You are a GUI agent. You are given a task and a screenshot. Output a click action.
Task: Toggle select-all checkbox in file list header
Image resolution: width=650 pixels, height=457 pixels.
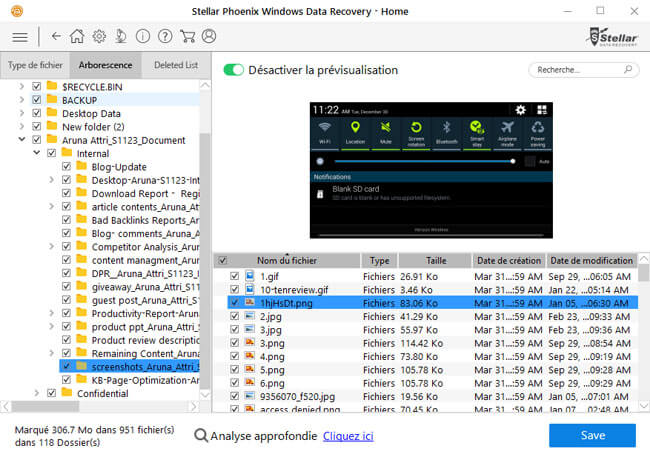[222, 260]
